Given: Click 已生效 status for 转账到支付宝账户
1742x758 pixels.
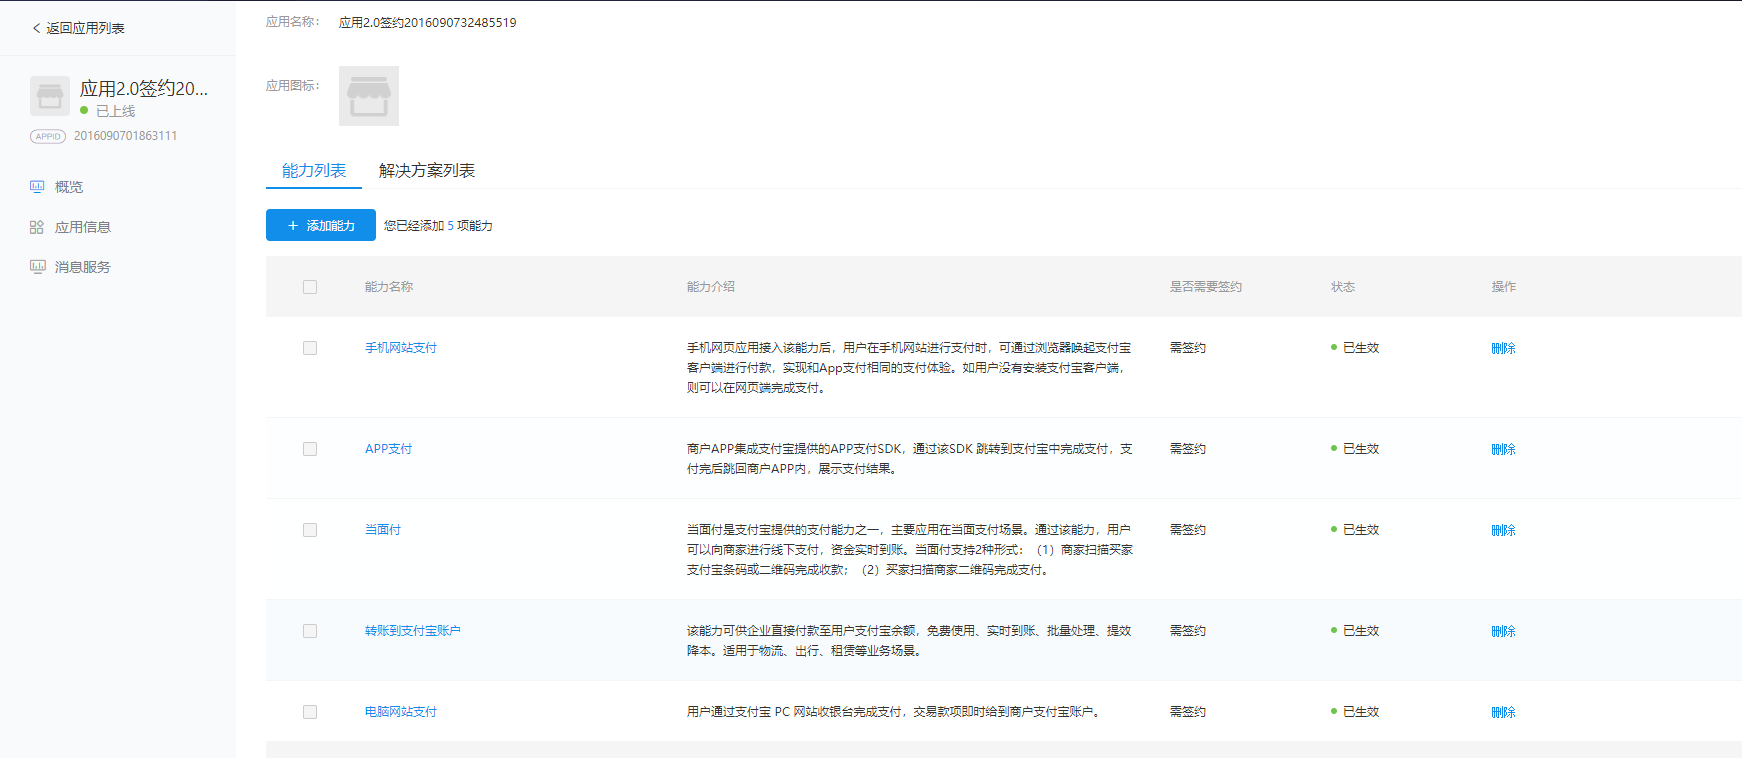Looking at the screenshot, I should pos(1361,631).
